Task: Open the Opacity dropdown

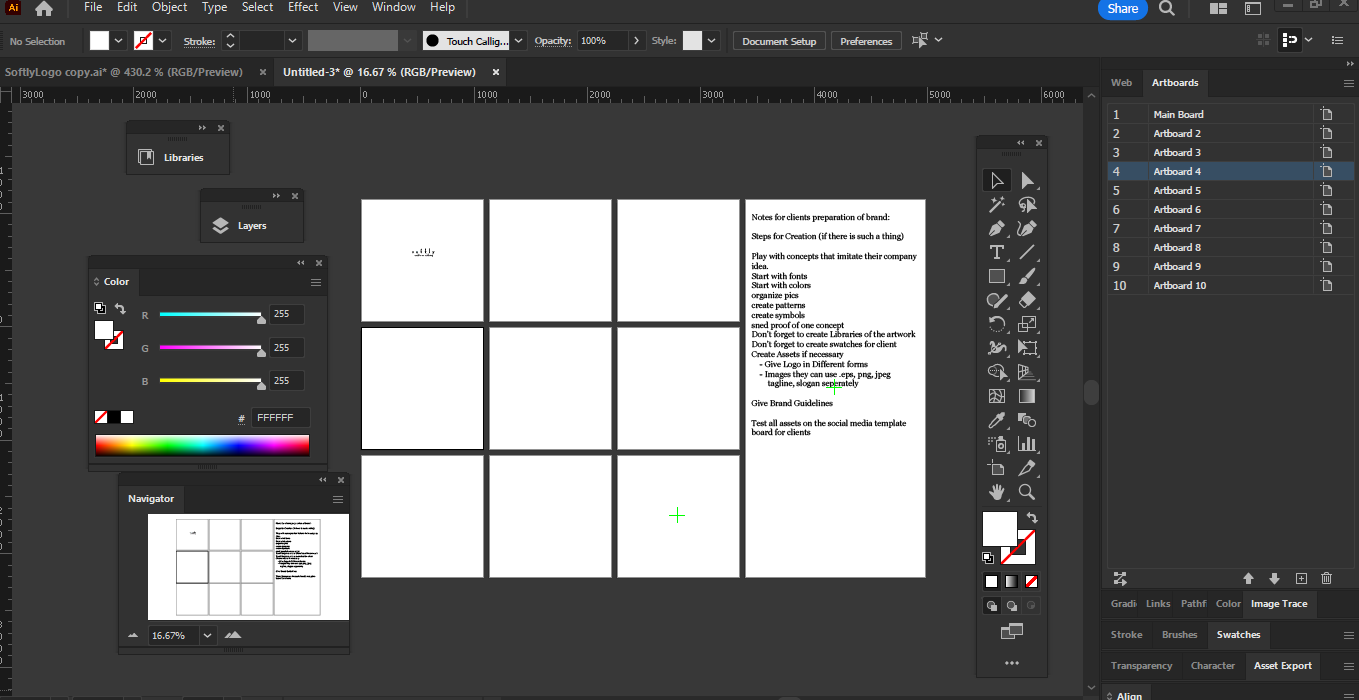Action: click(x=637, y=41)
